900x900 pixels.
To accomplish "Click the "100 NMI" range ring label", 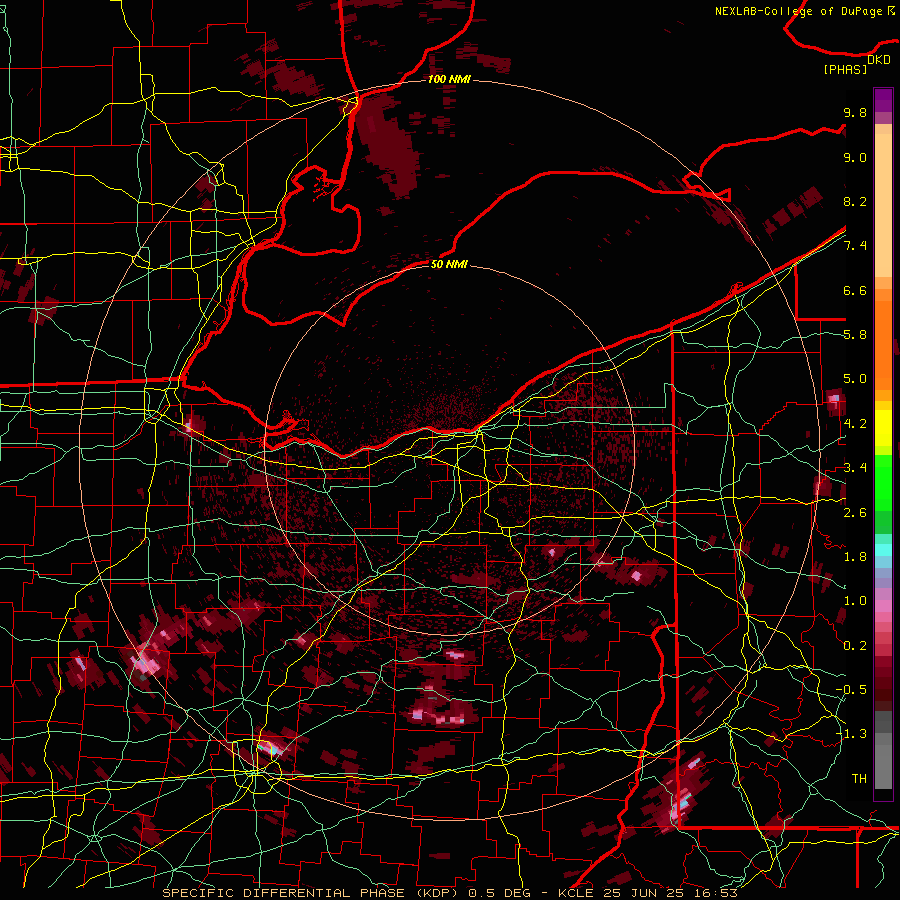I will [x=449, y=79].
